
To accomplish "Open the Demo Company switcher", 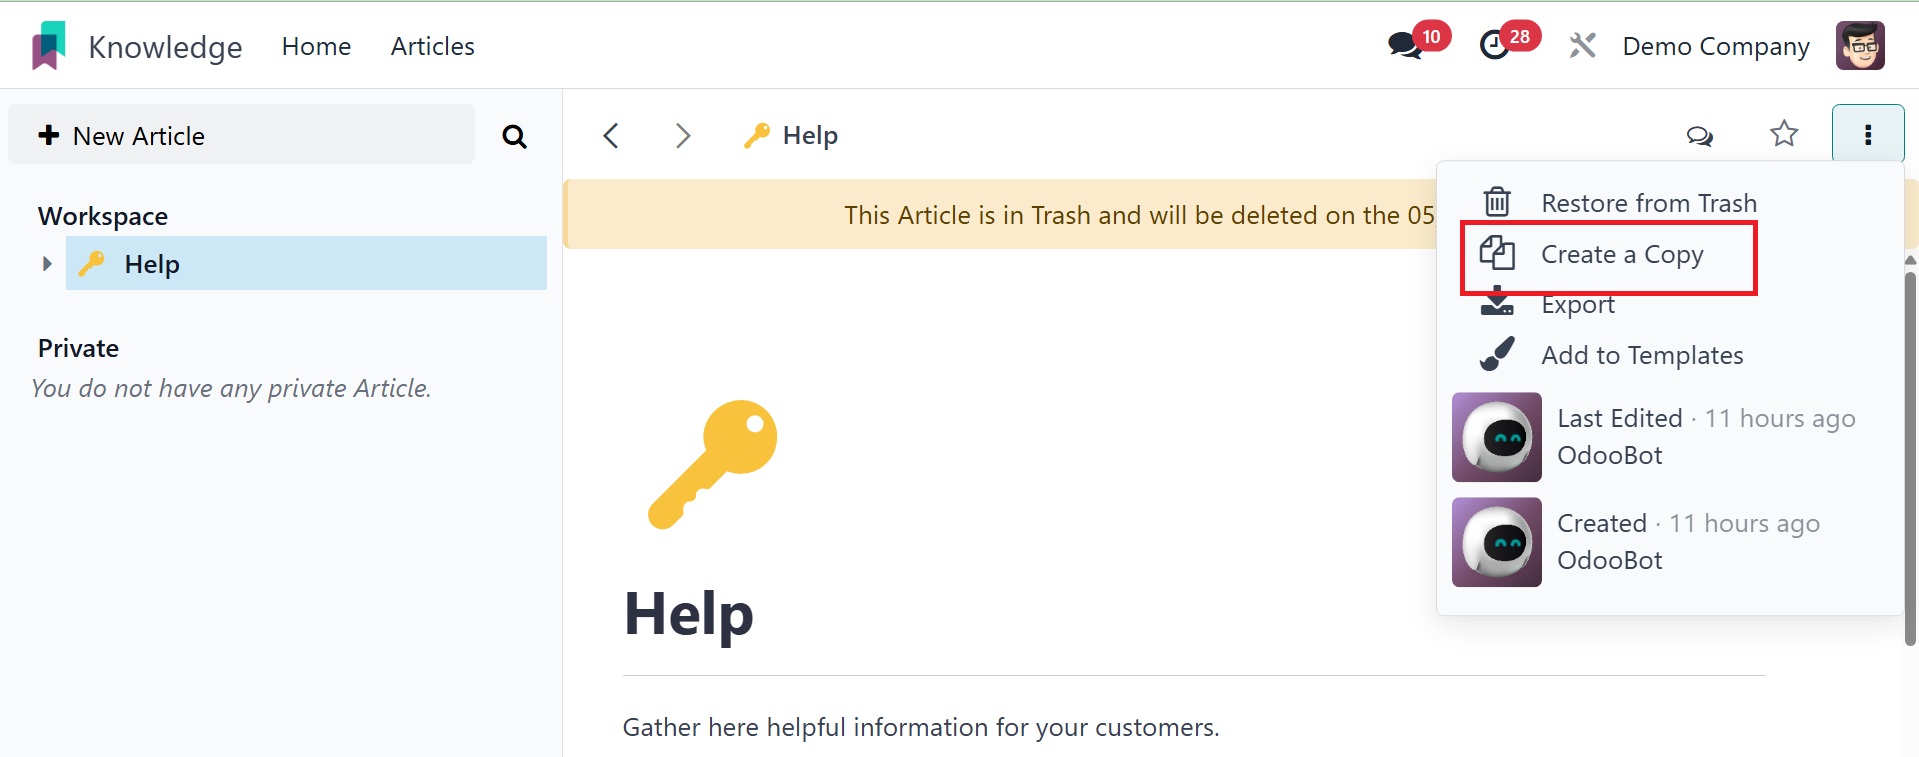I will click(x=1716, y=46).
